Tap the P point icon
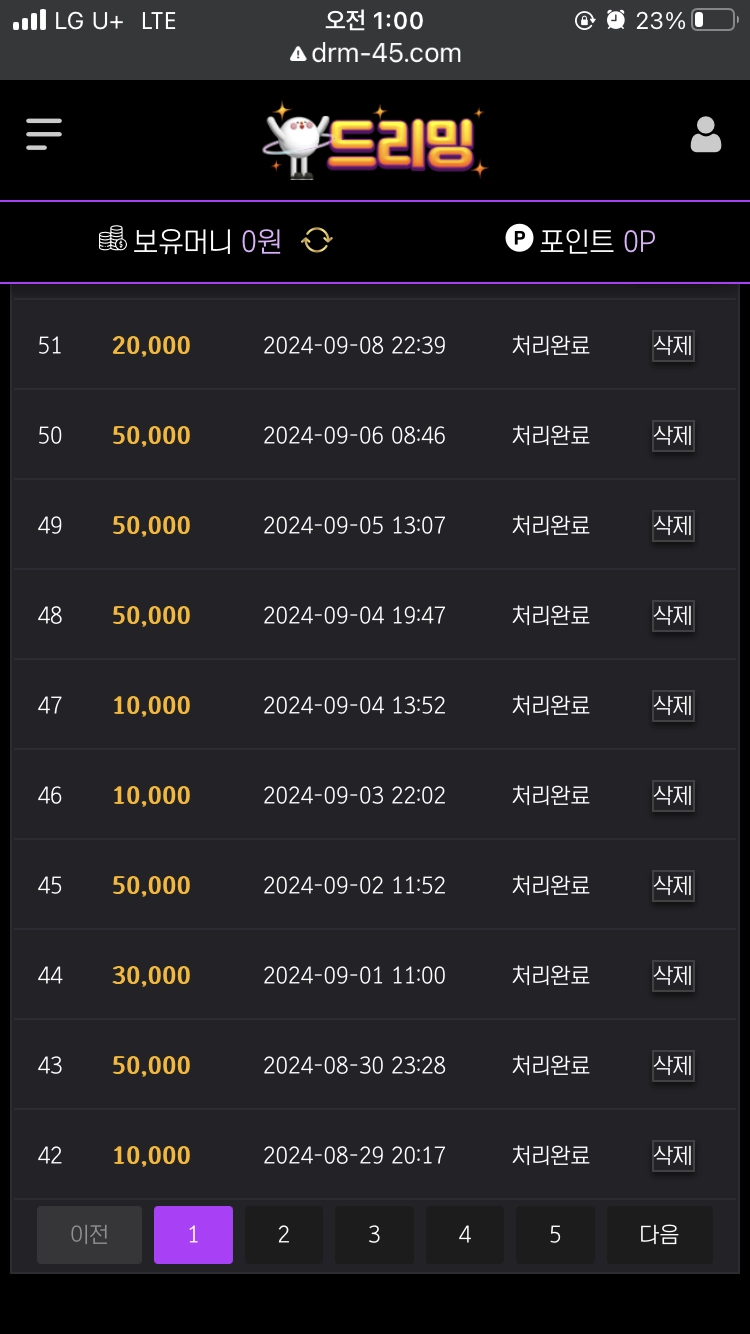The image size is (750, 1334). click(519, 238)
